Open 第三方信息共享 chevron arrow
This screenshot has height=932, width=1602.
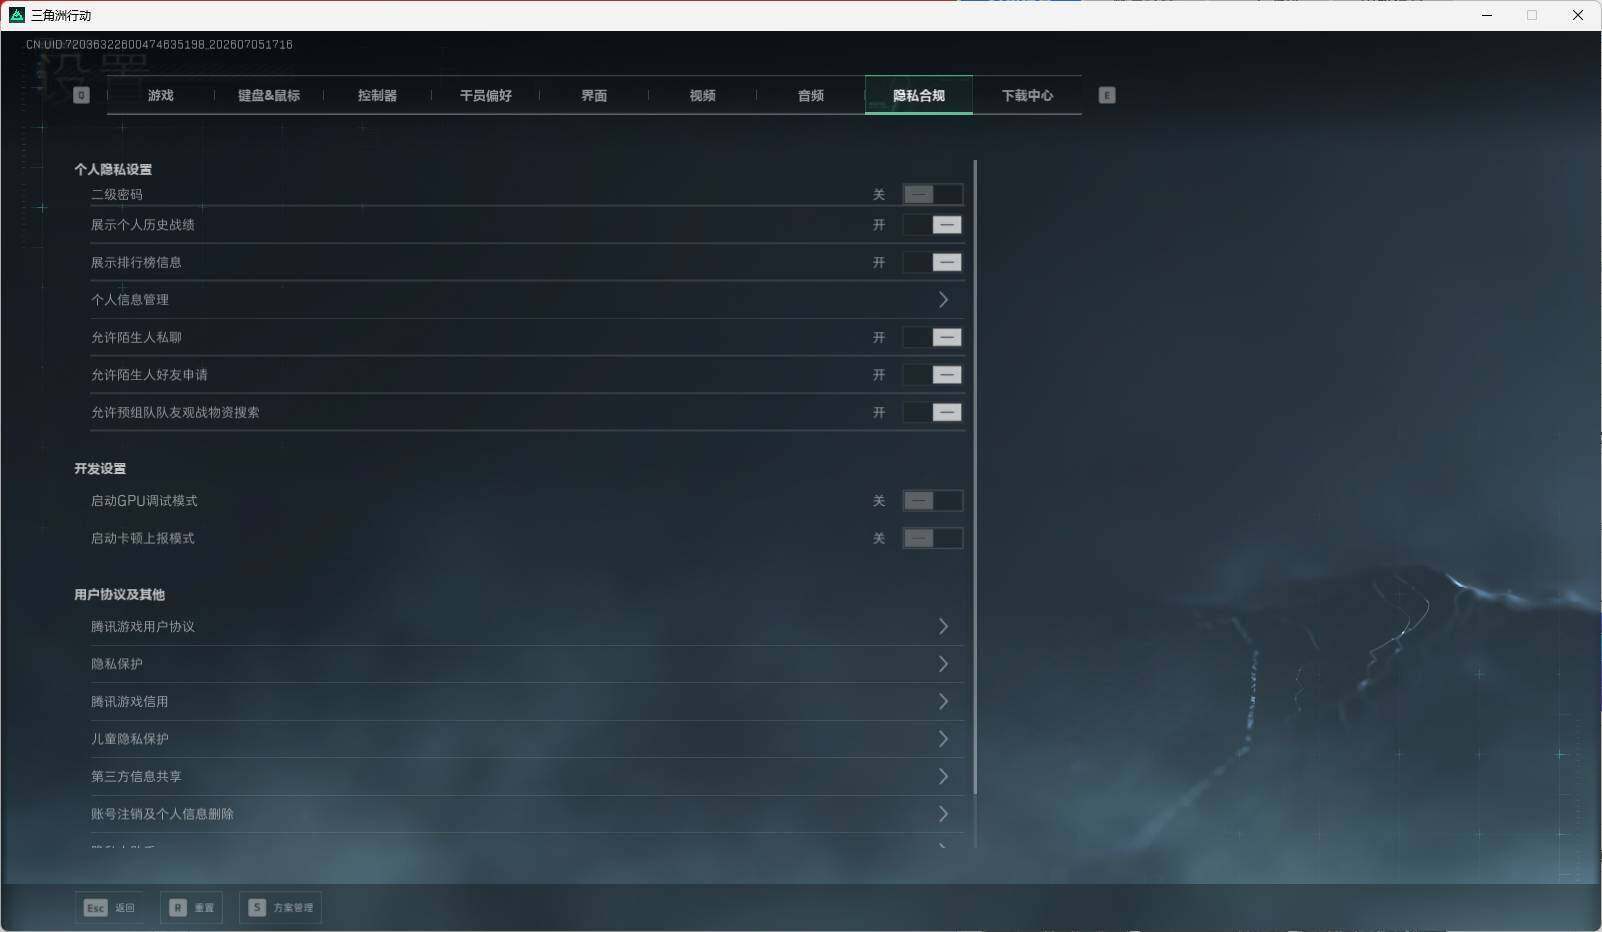click(943, 776)
